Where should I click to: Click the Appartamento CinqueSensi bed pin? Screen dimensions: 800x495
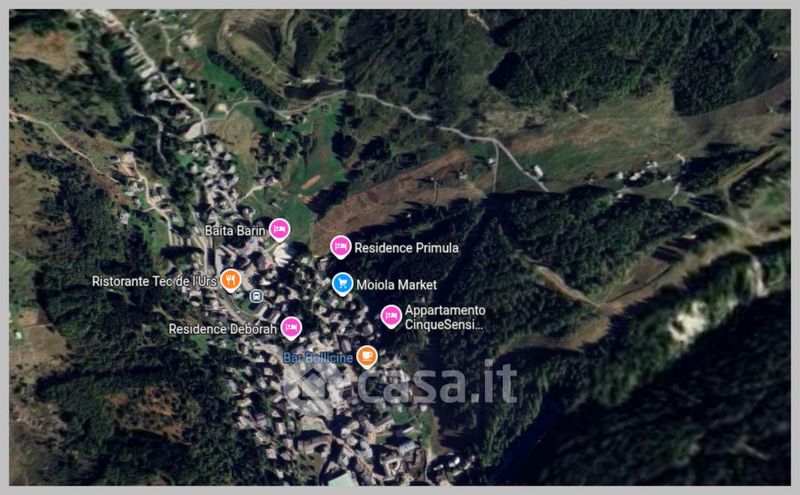(x=391, y=316)
